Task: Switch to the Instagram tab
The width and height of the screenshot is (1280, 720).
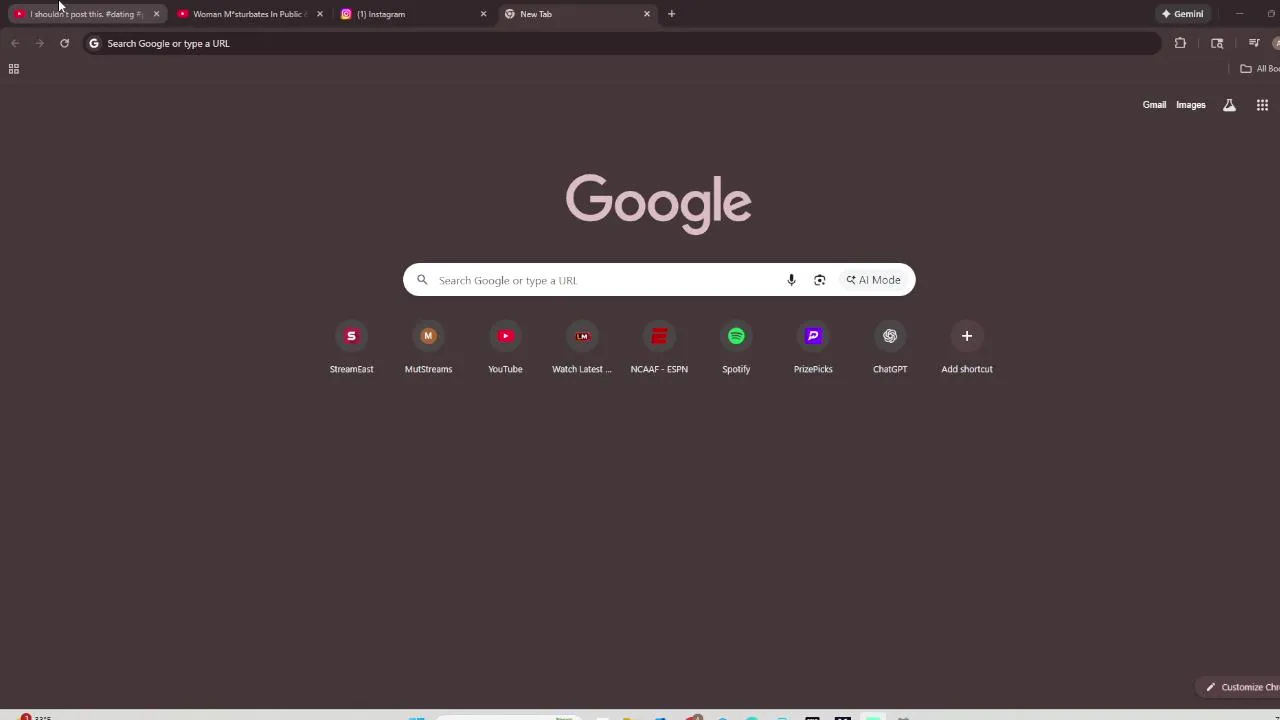Action: click(414, 14)
